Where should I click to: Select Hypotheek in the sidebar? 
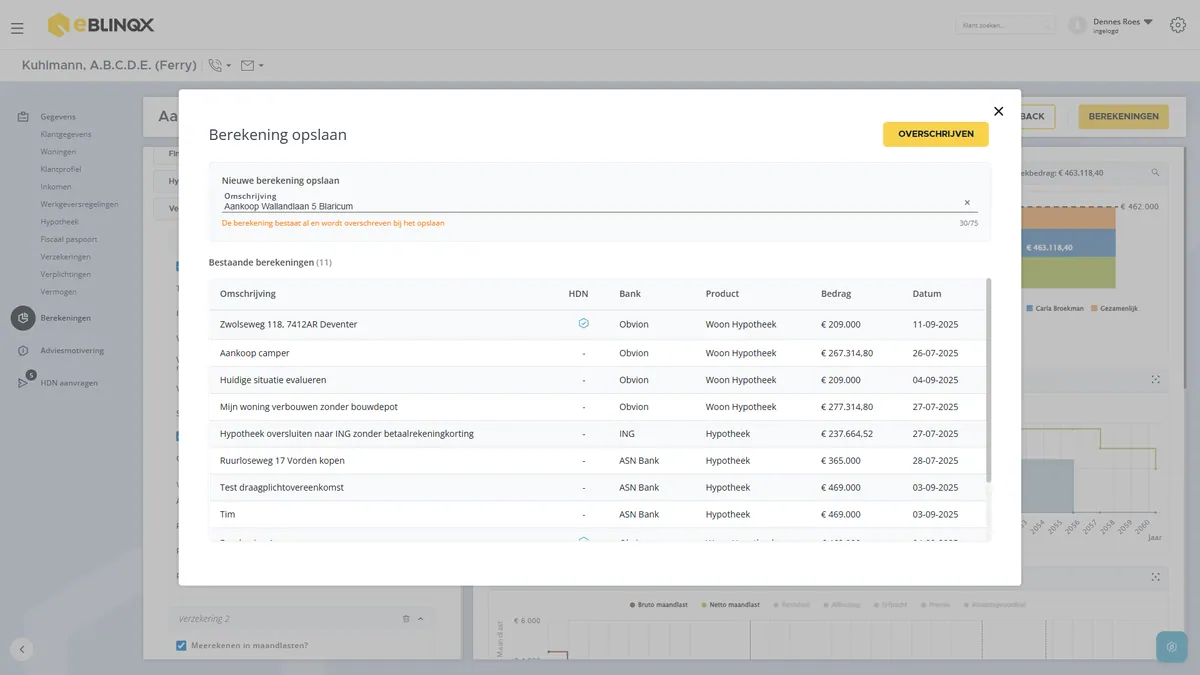pos(60,222)
